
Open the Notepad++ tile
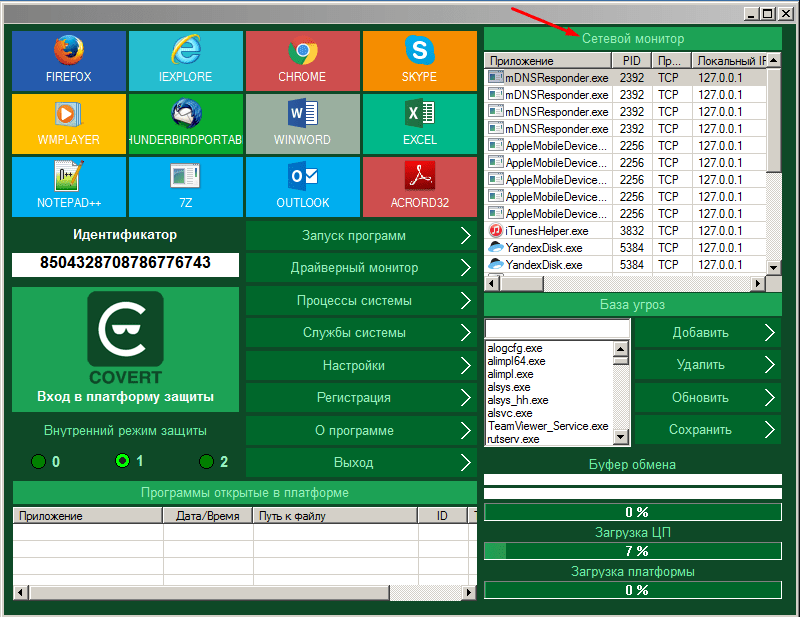pos(68,186)
